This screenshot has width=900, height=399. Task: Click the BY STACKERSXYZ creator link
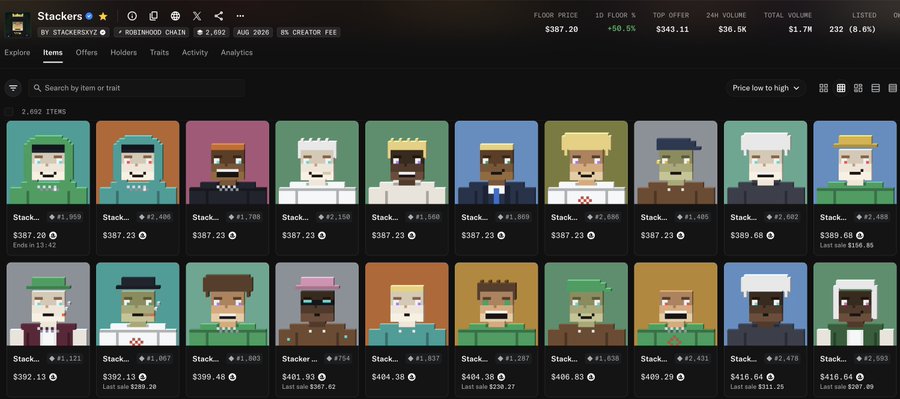[x=73, y=32]
